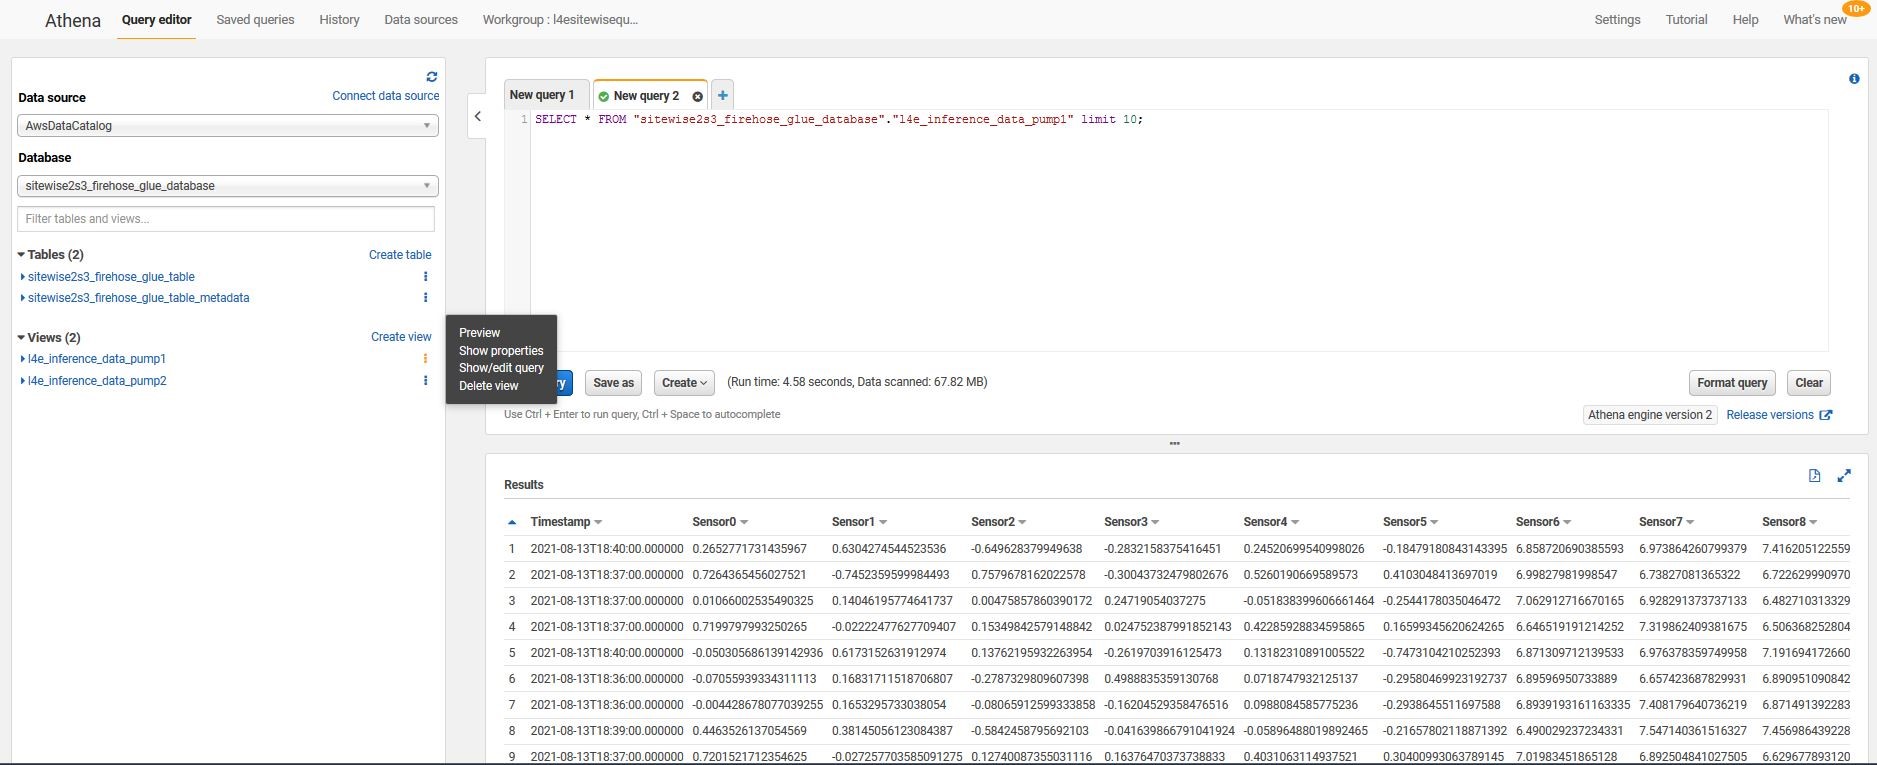Click the results row sort arrow icon
This screenshot has height=765, width=1877.
(512, 522)
